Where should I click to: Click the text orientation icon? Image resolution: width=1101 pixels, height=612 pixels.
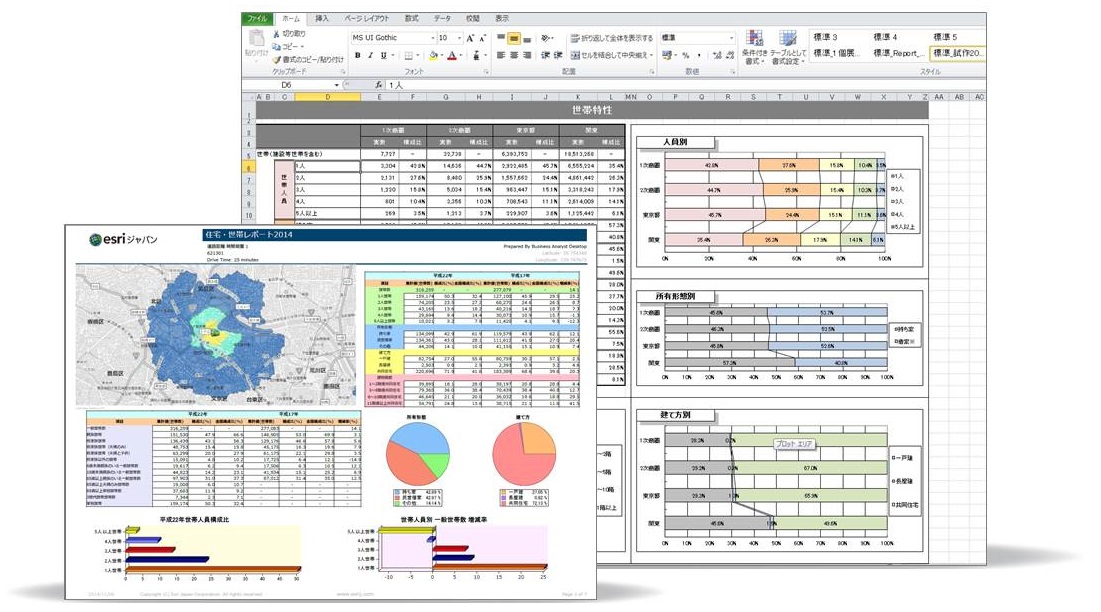[546, 38]
